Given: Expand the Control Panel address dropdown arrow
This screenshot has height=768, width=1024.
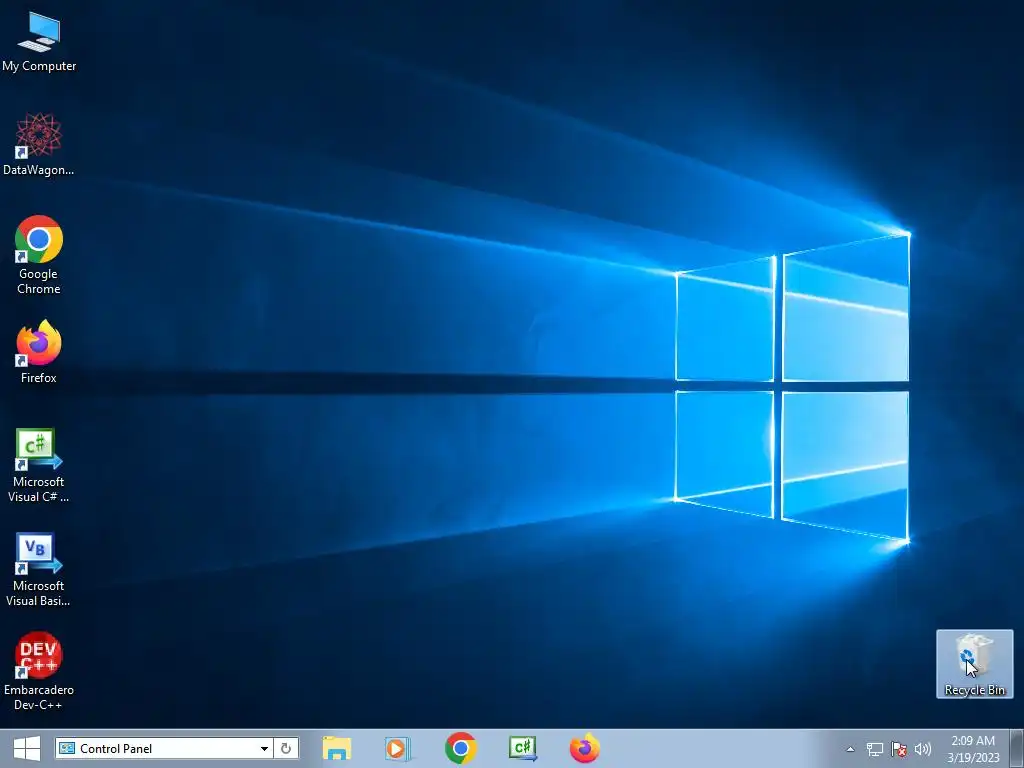Looking at the screenshot, I should click(264, 748).
